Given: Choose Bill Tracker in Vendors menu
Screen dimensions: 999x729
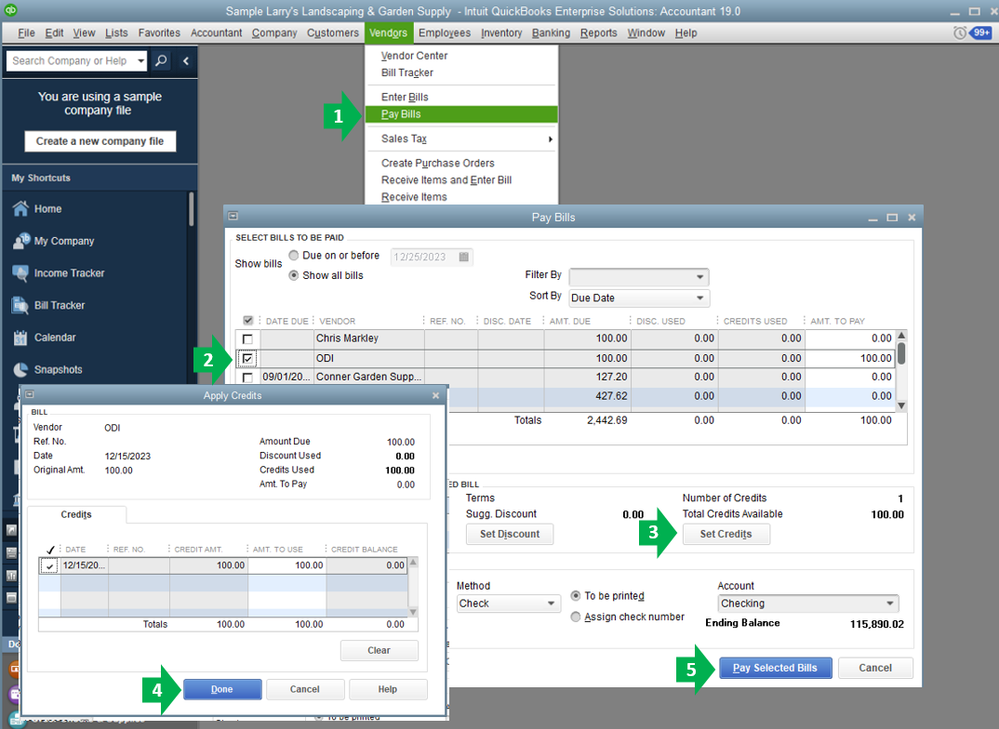Looking at the screenshot, I should [407, 73].
